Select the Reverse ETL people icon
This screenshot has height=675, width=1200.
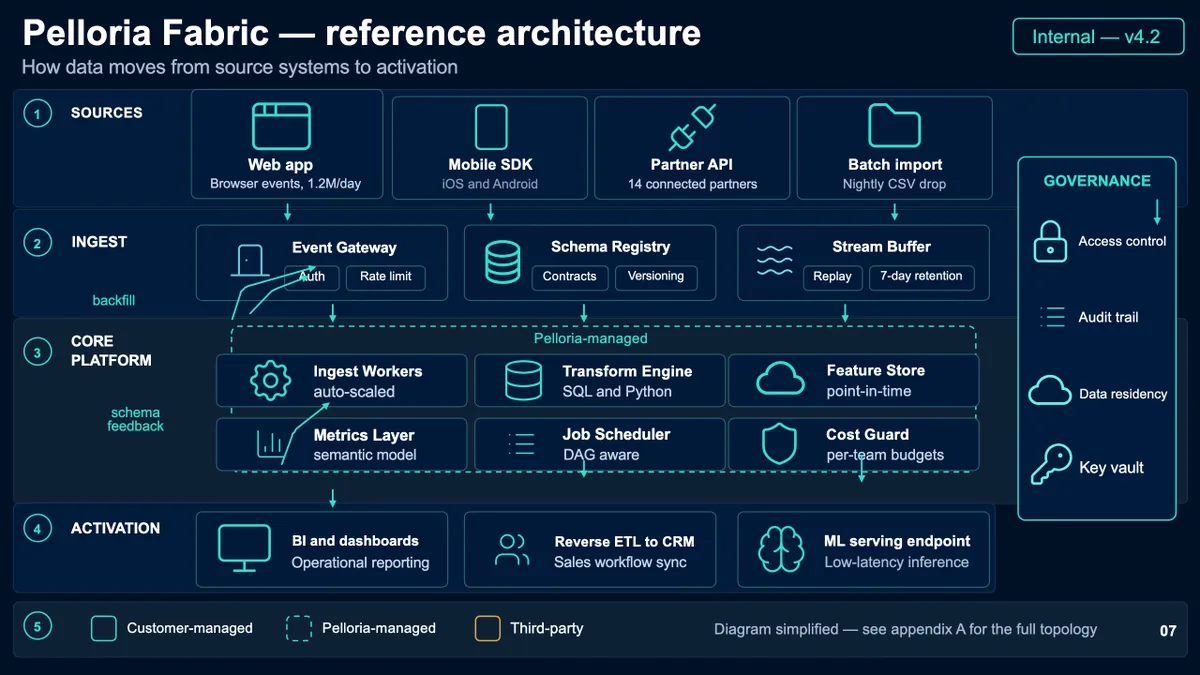click(512, 548)
